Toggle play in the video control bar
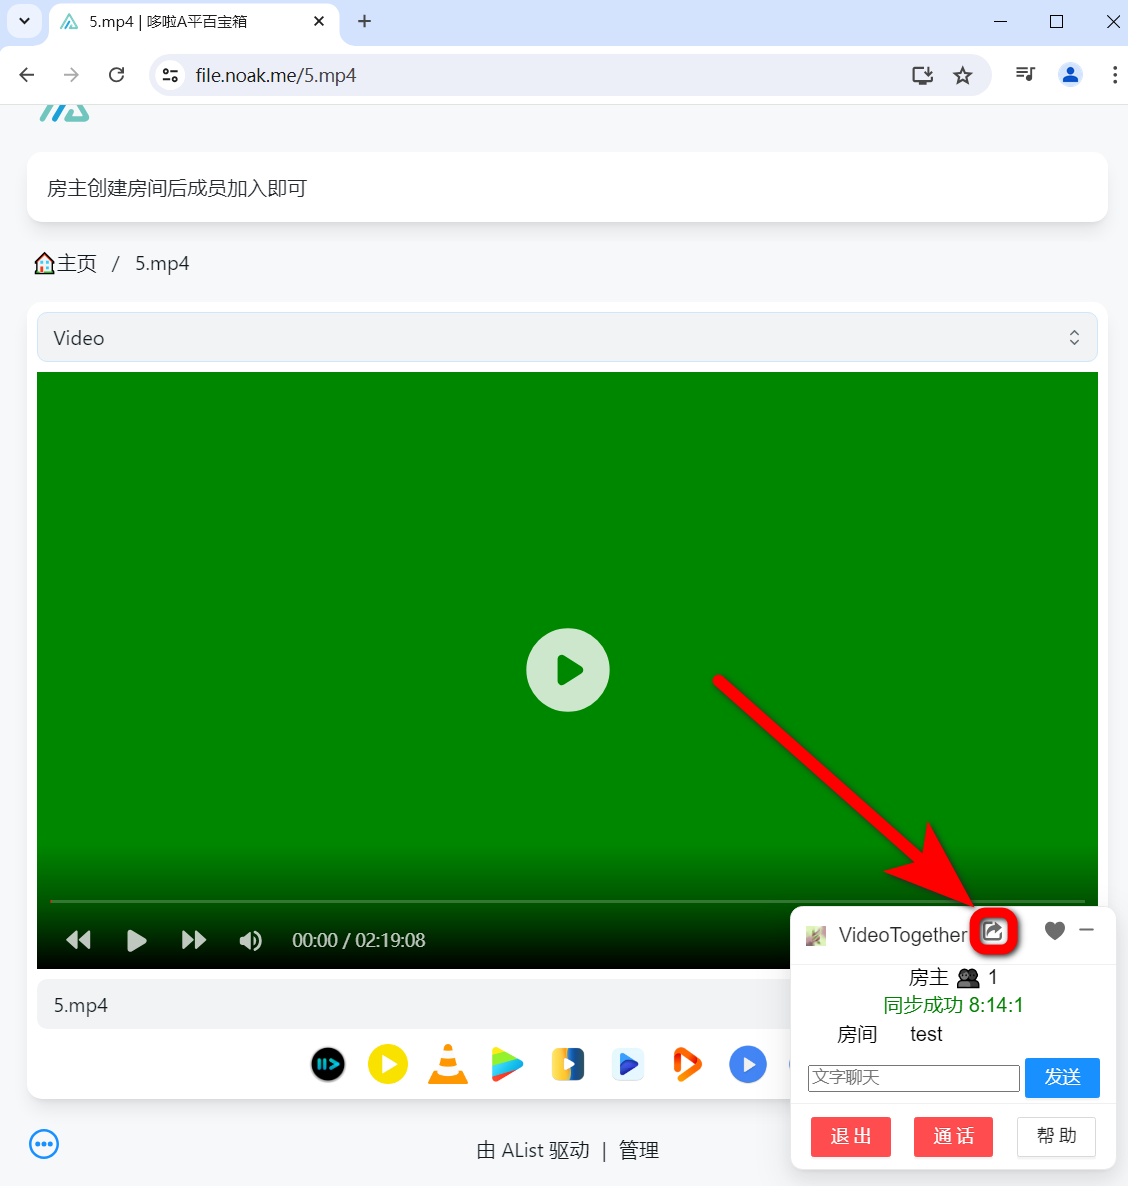 [136, 940]
